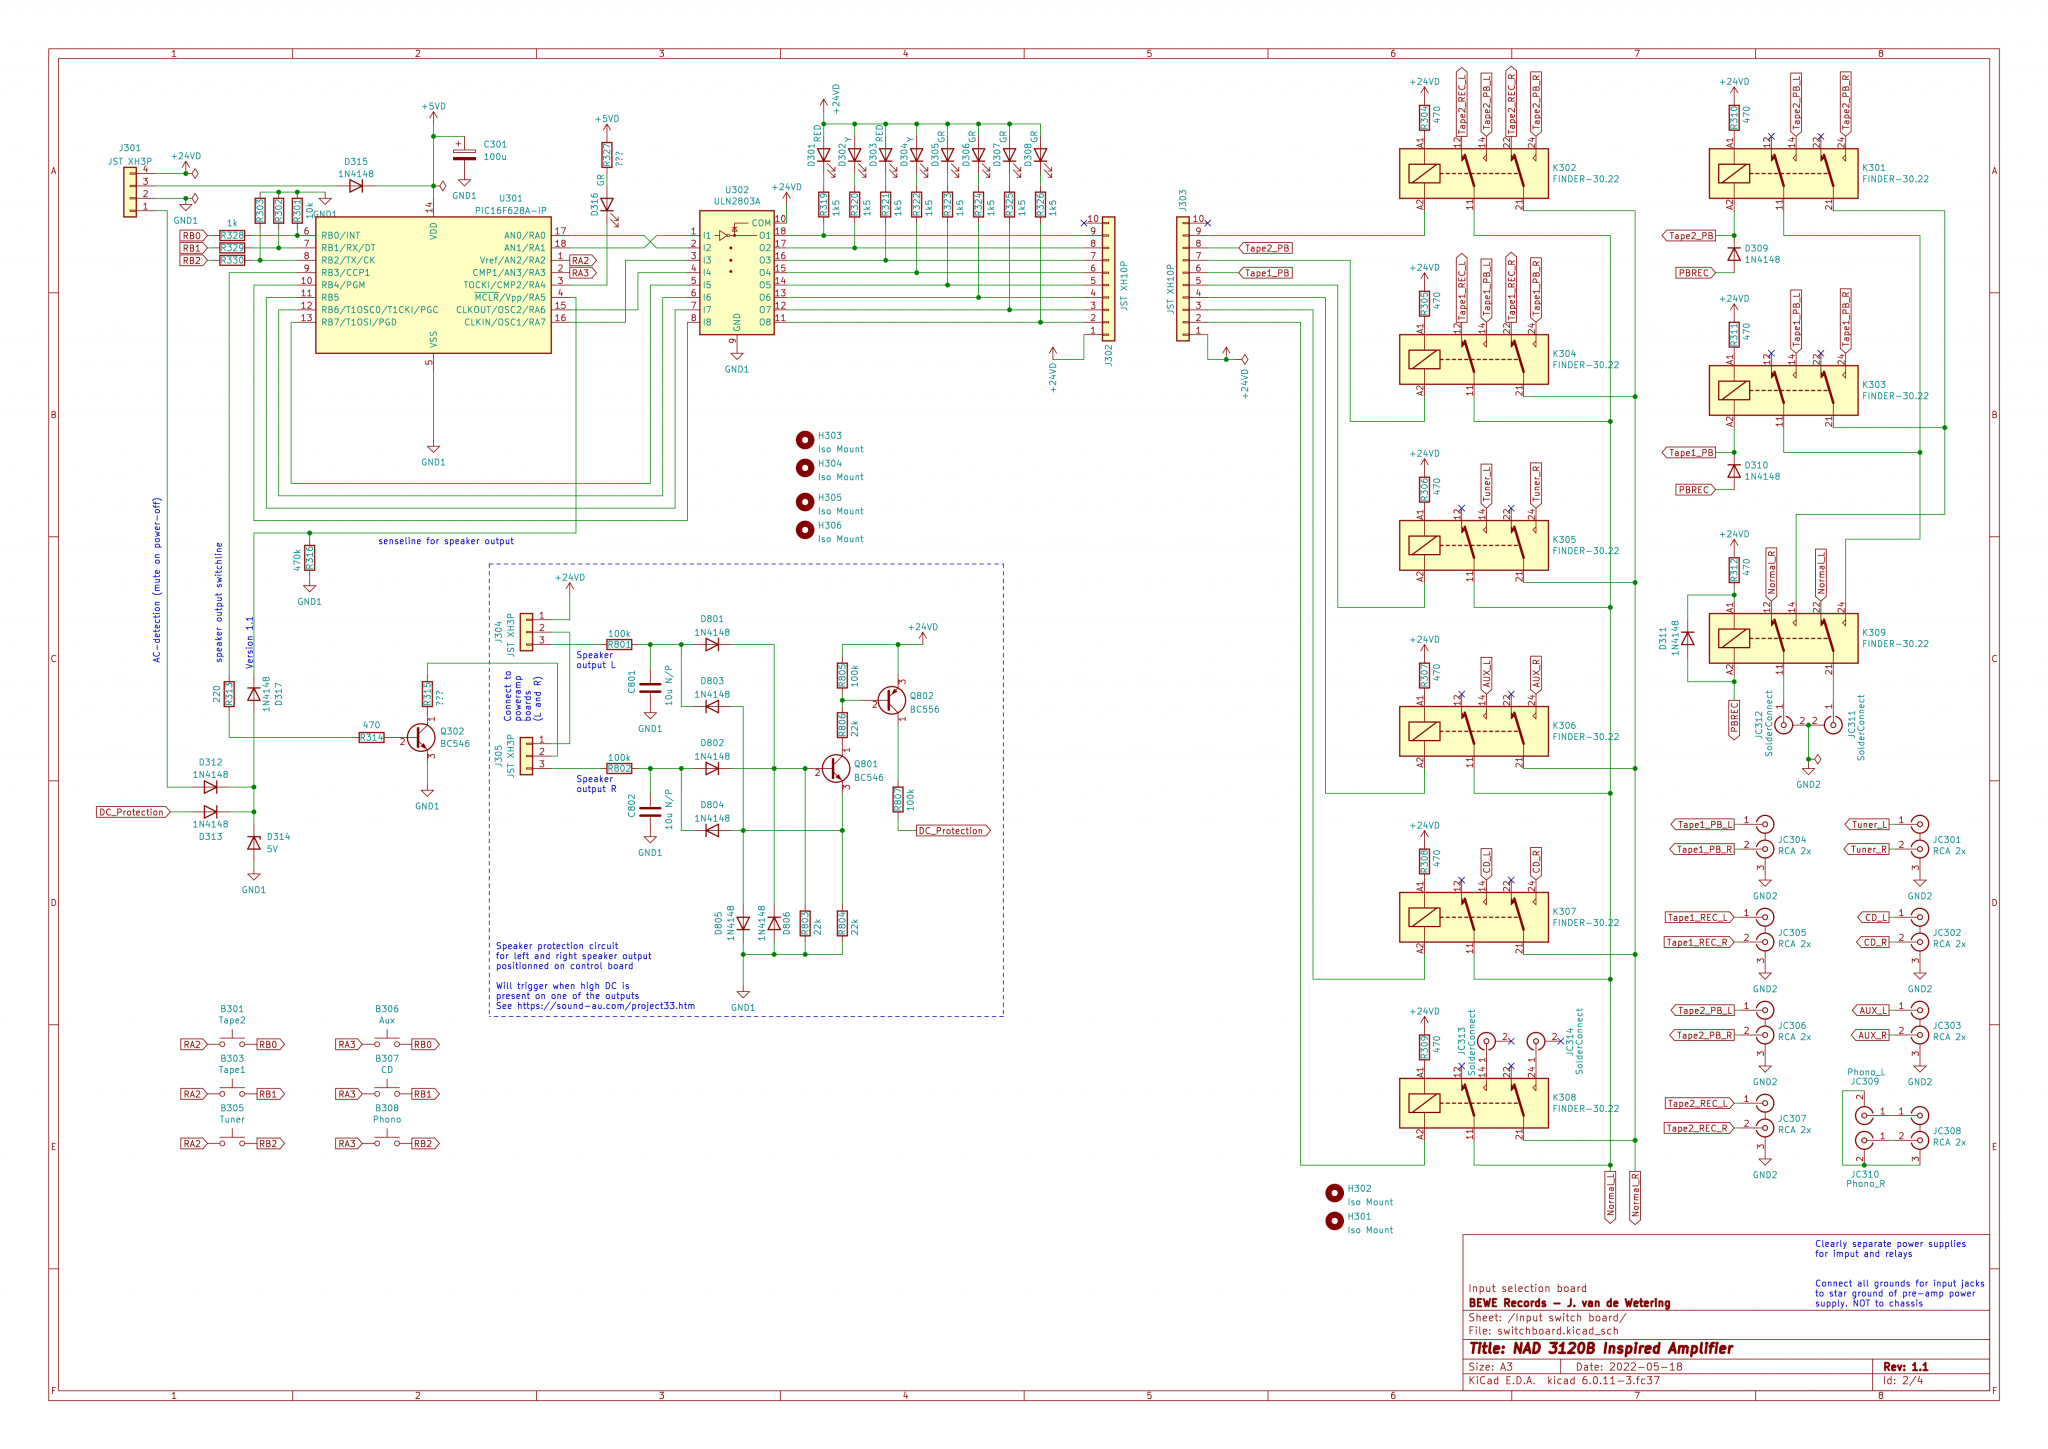Select mounting hole H304 Iso Mount
This screenshot has height=1449, width=2048.
(x=805, y=468)
